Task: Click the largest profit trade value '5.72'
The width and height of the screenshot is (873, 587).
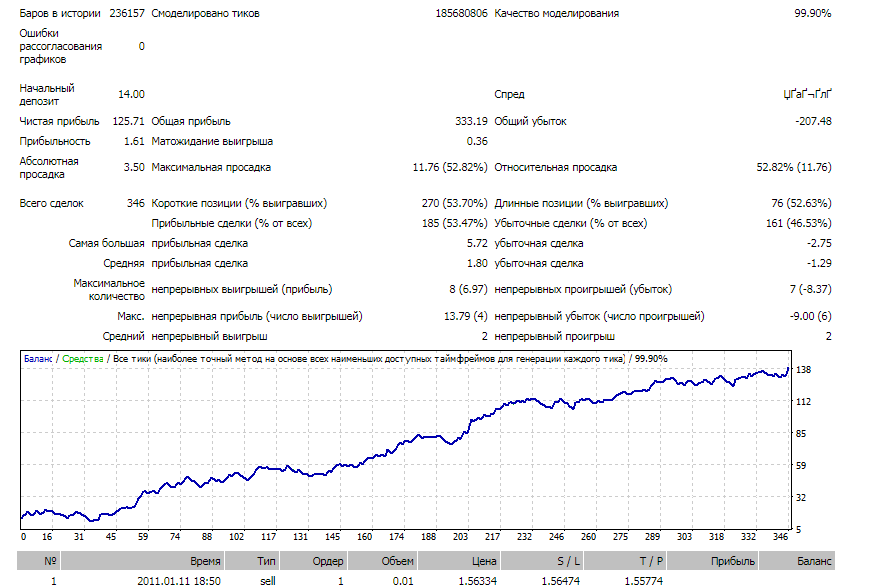Action: click(477, 243)
